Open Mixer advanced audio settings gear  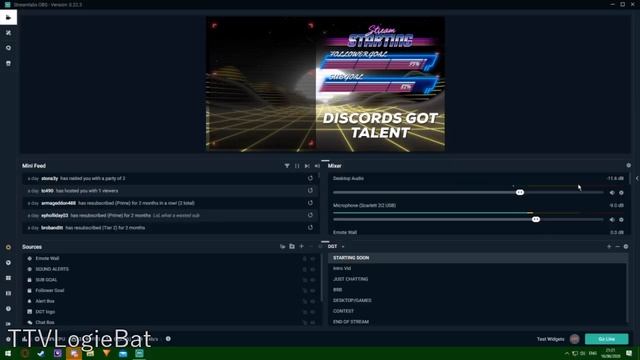click(x=629, y=165)
